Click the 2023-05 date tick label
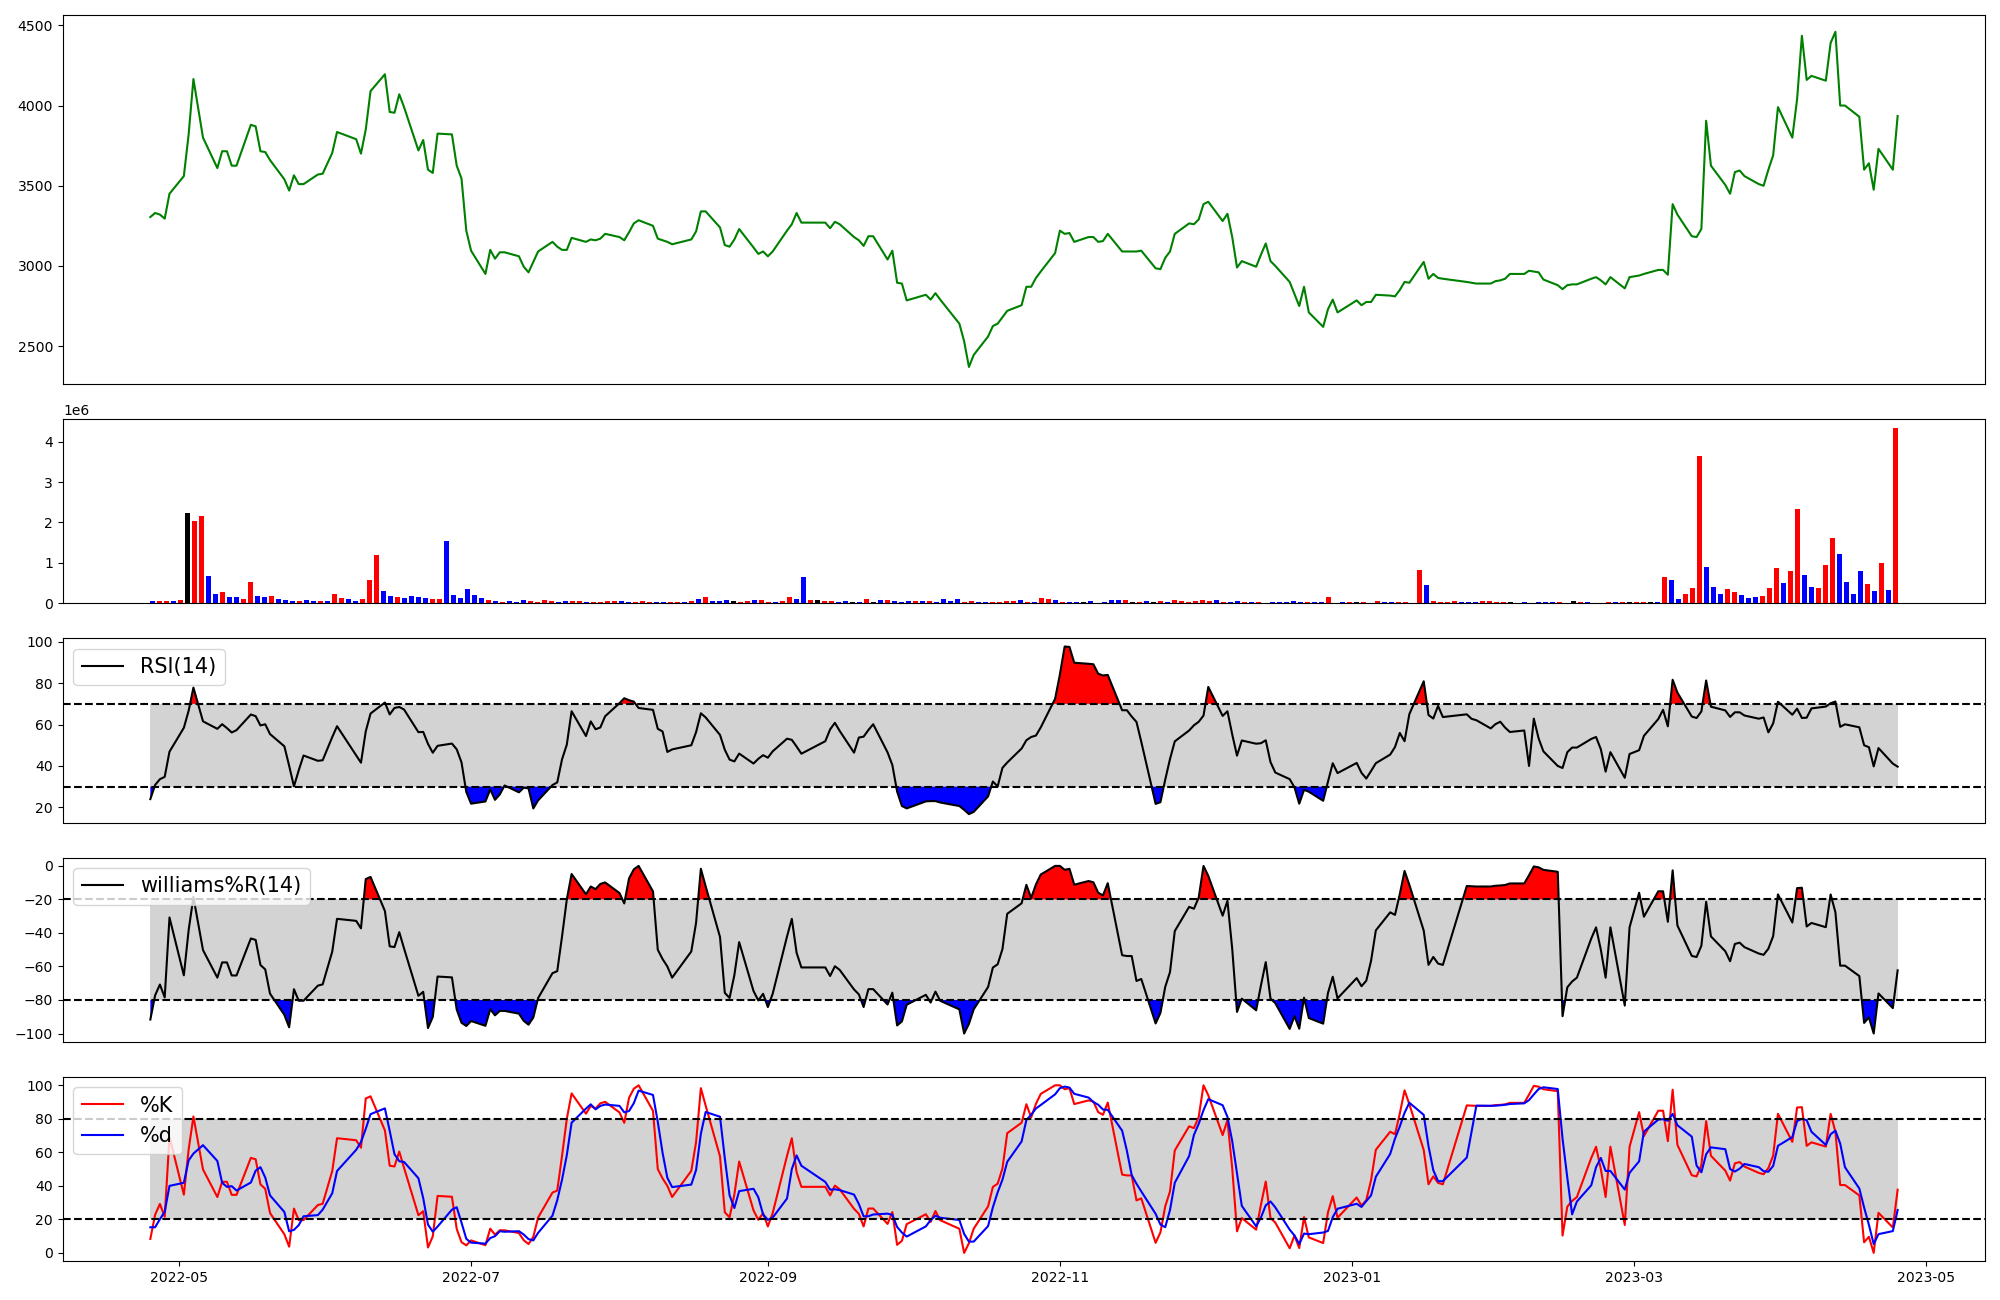Screen dimensions: 2000x1300 (x=1926, y=1276)
